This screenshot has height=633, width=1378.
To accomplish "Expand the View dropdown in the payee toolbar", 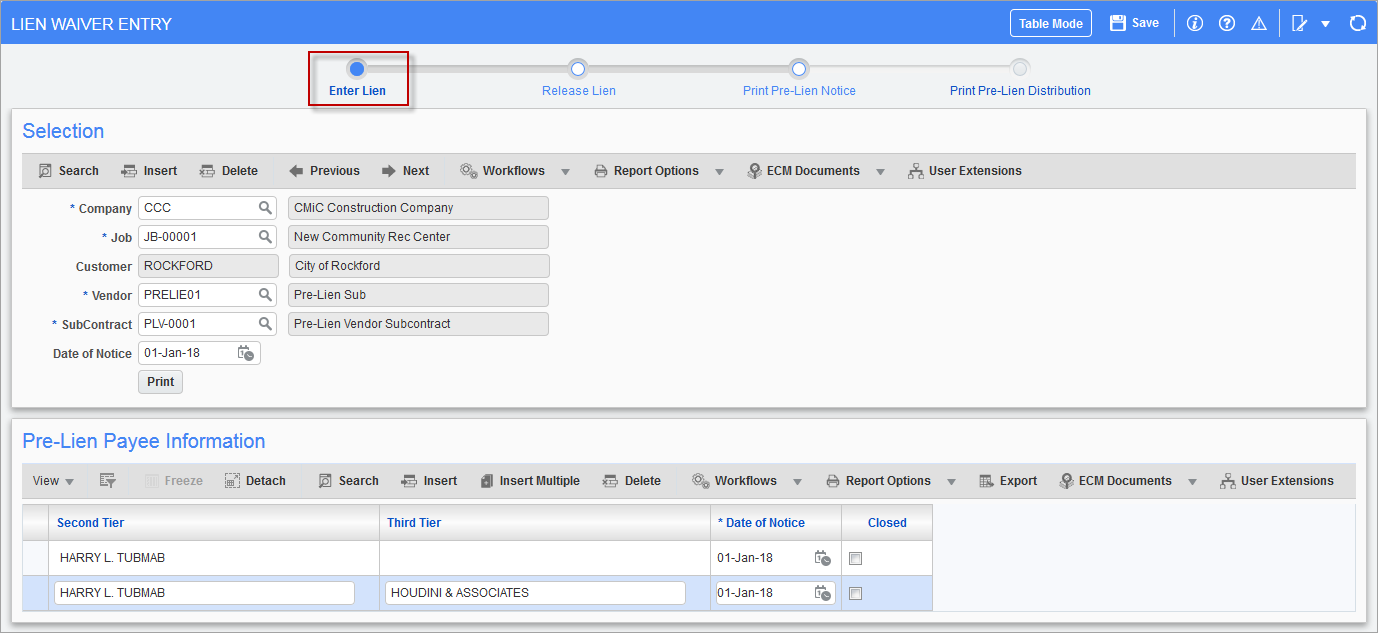I will (x=54, y=481).
